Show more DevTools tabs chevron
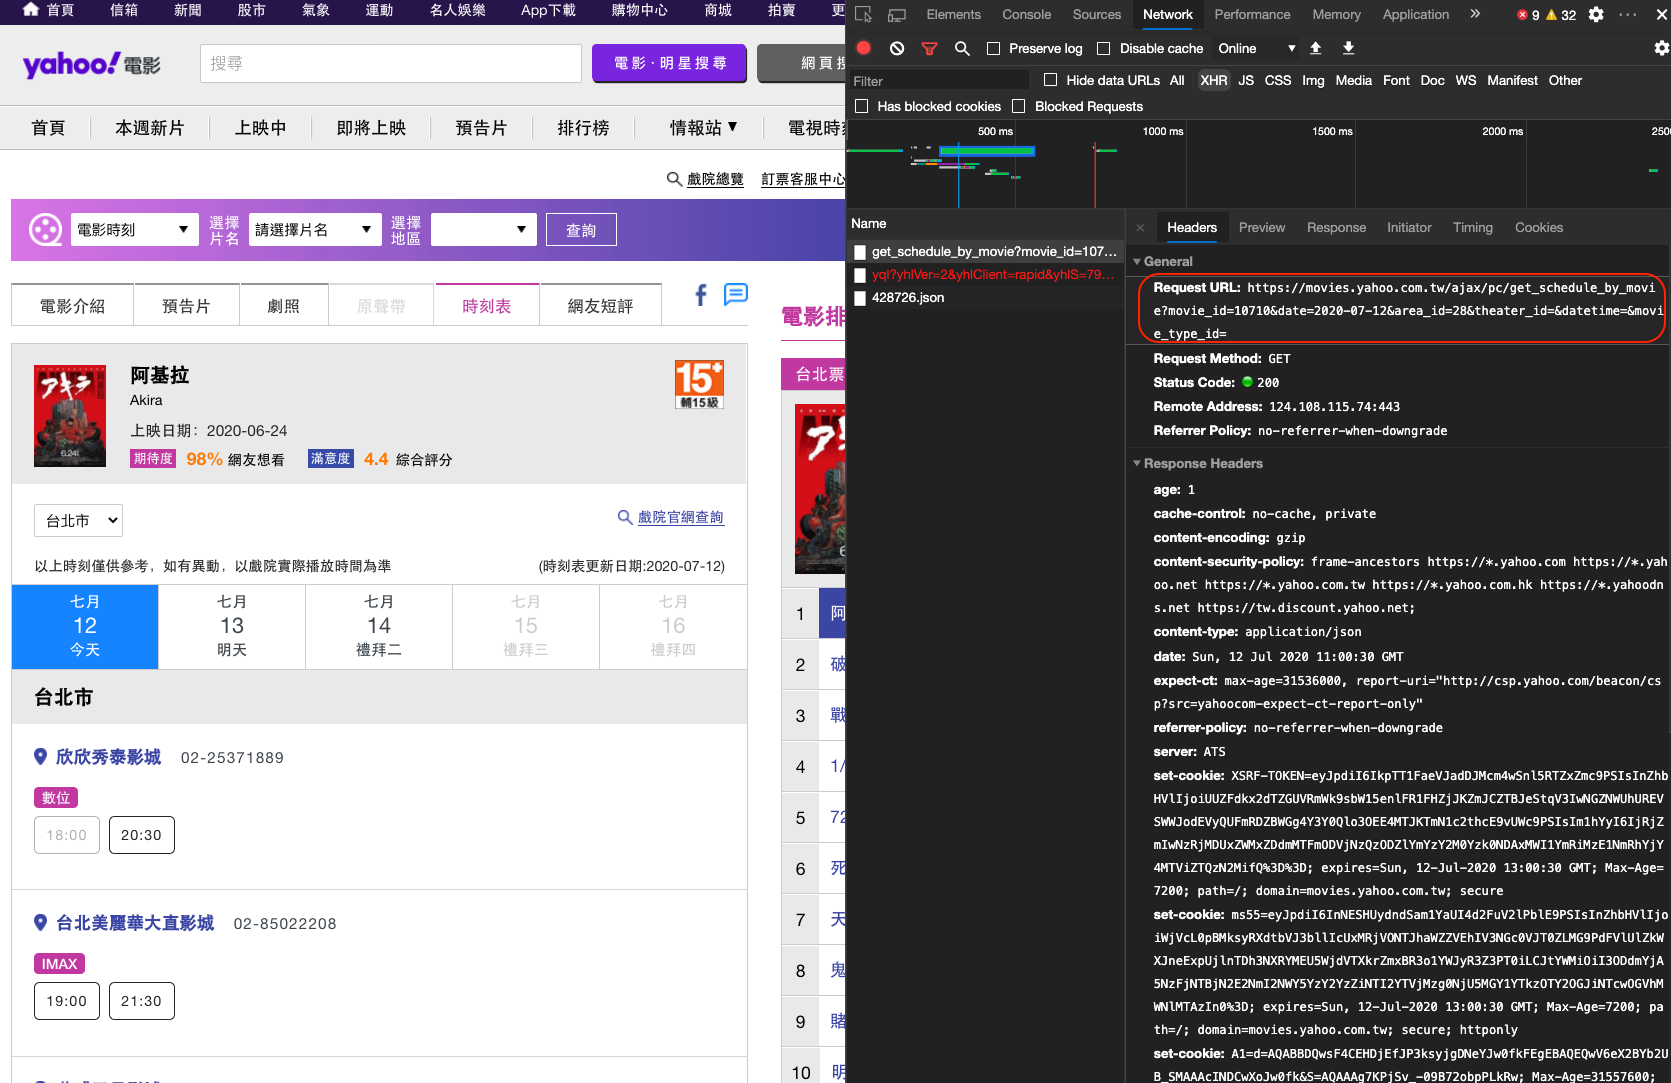The width and height of the screenshot is (1671, 1083). (x=1475, y=14)
